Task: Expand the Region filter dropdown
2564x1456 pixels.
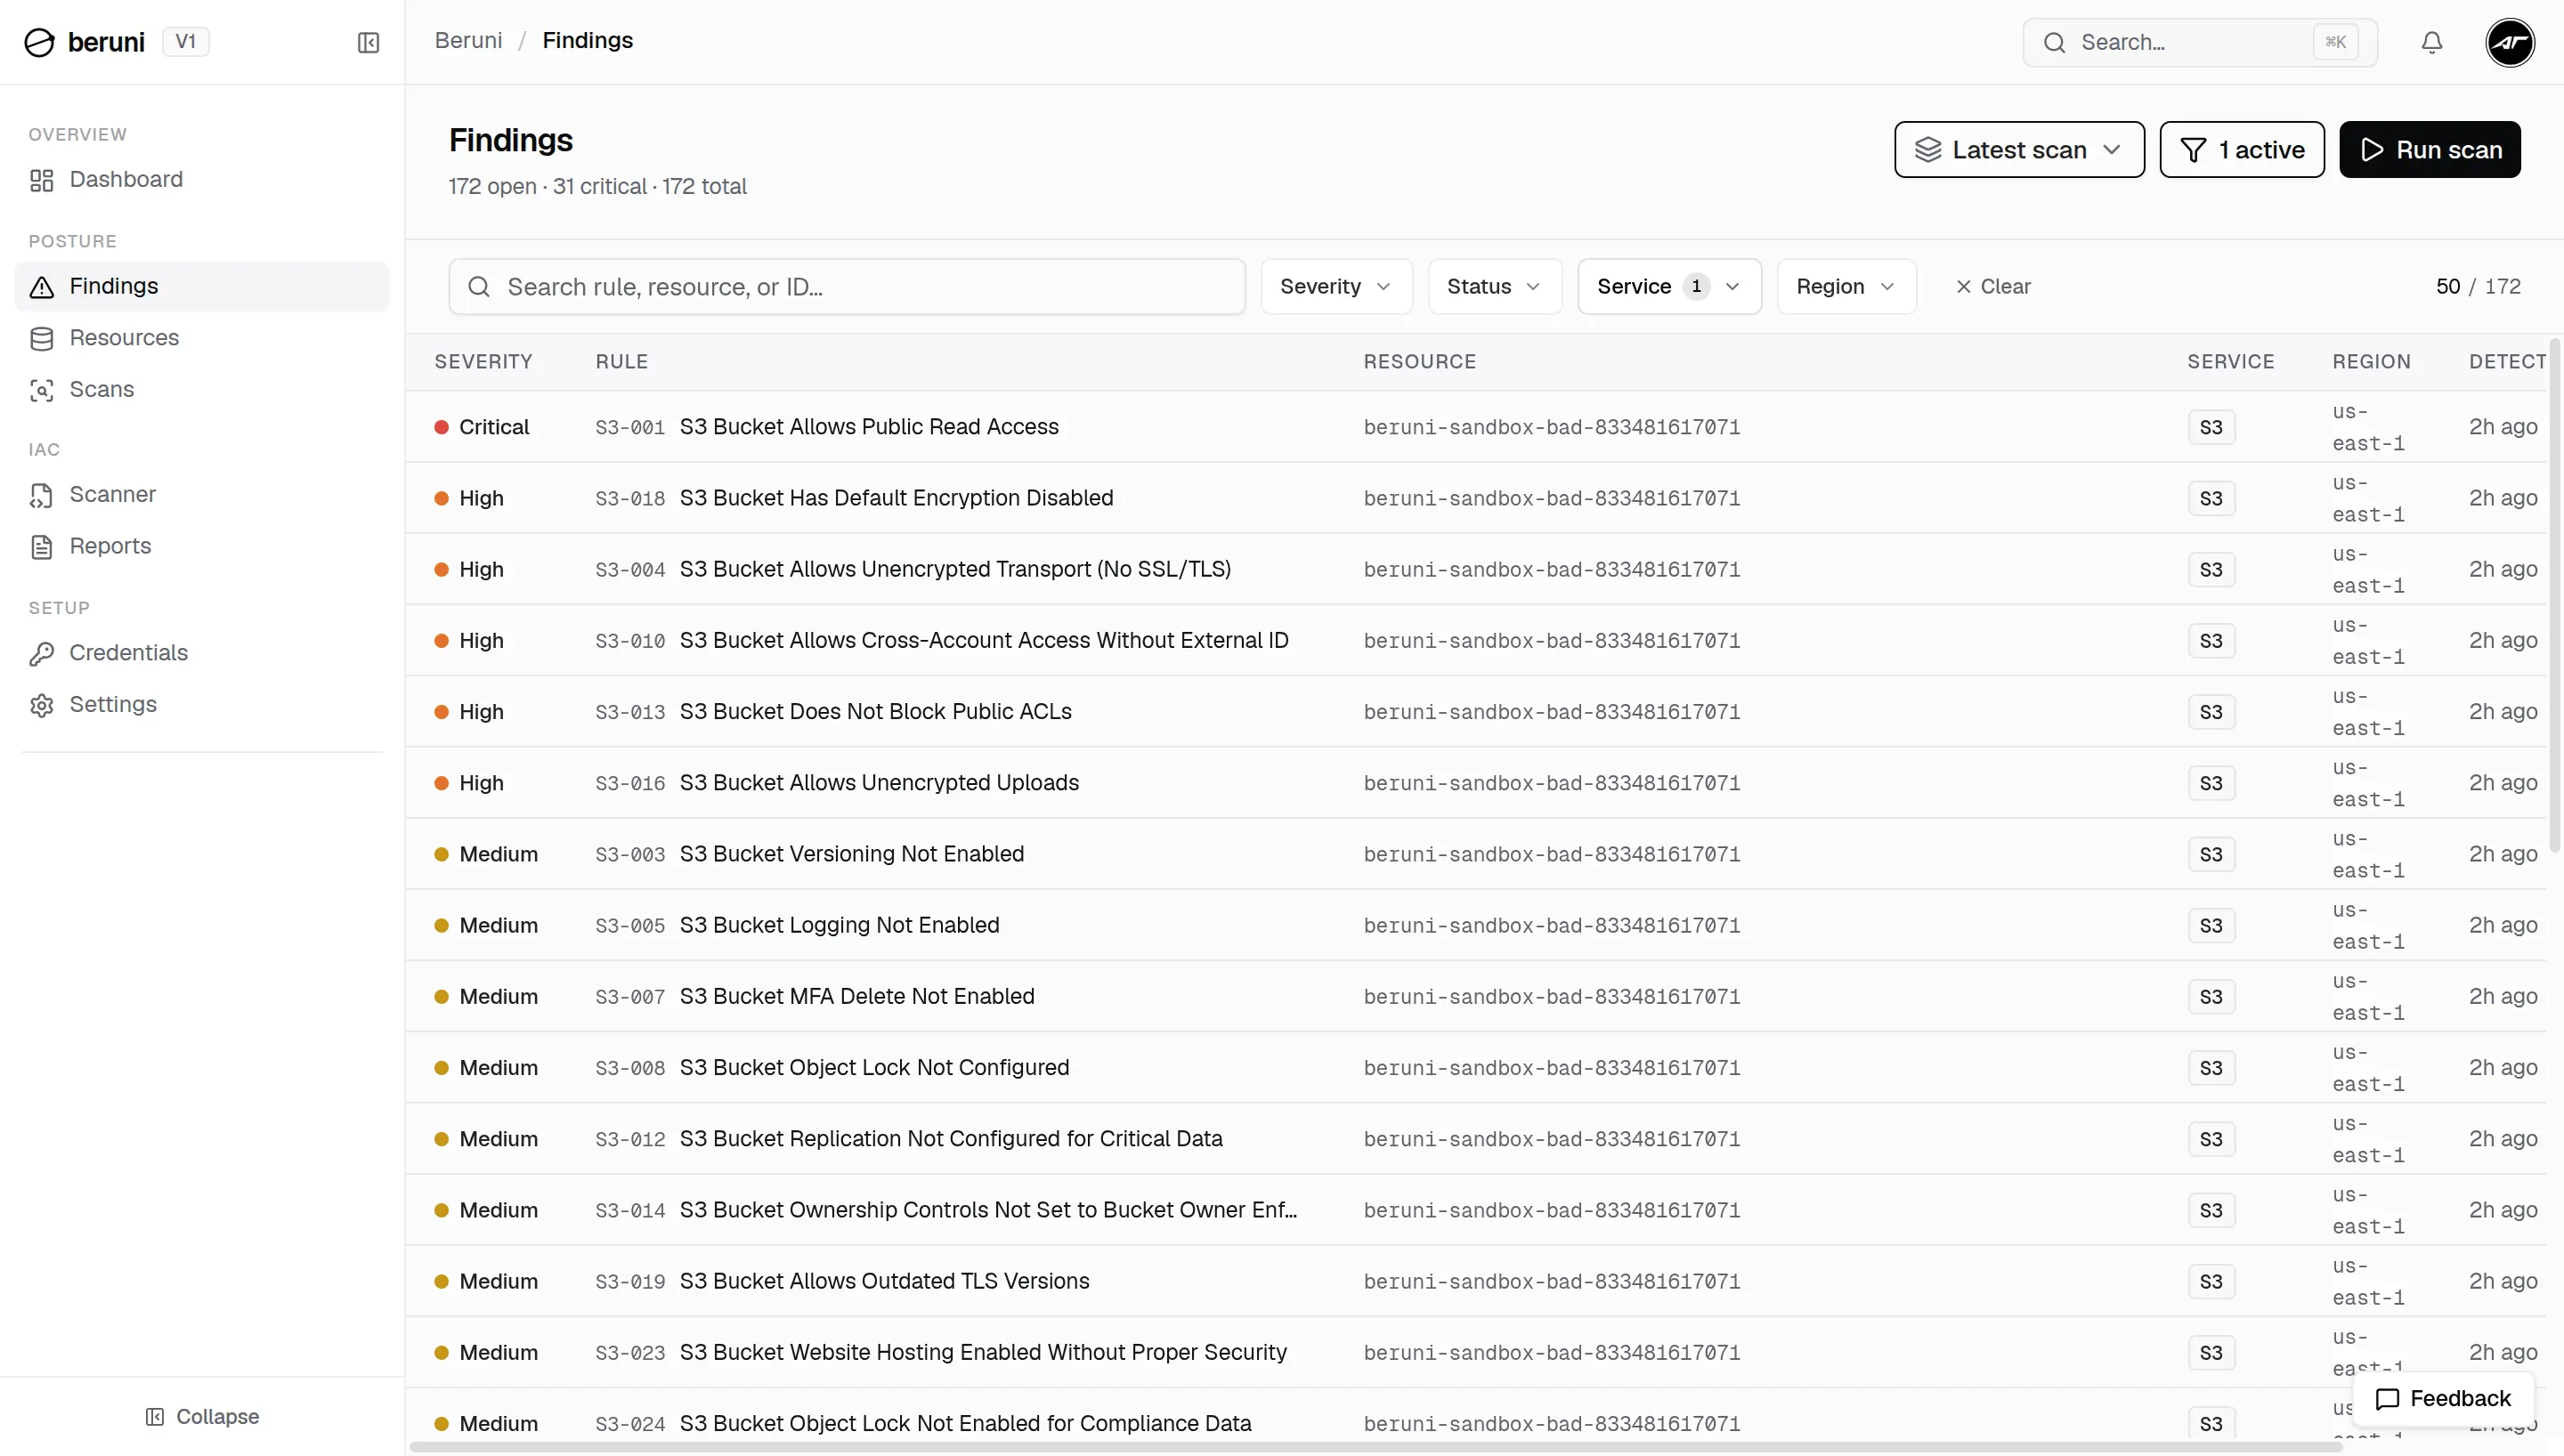Action: click(1846, 287)
